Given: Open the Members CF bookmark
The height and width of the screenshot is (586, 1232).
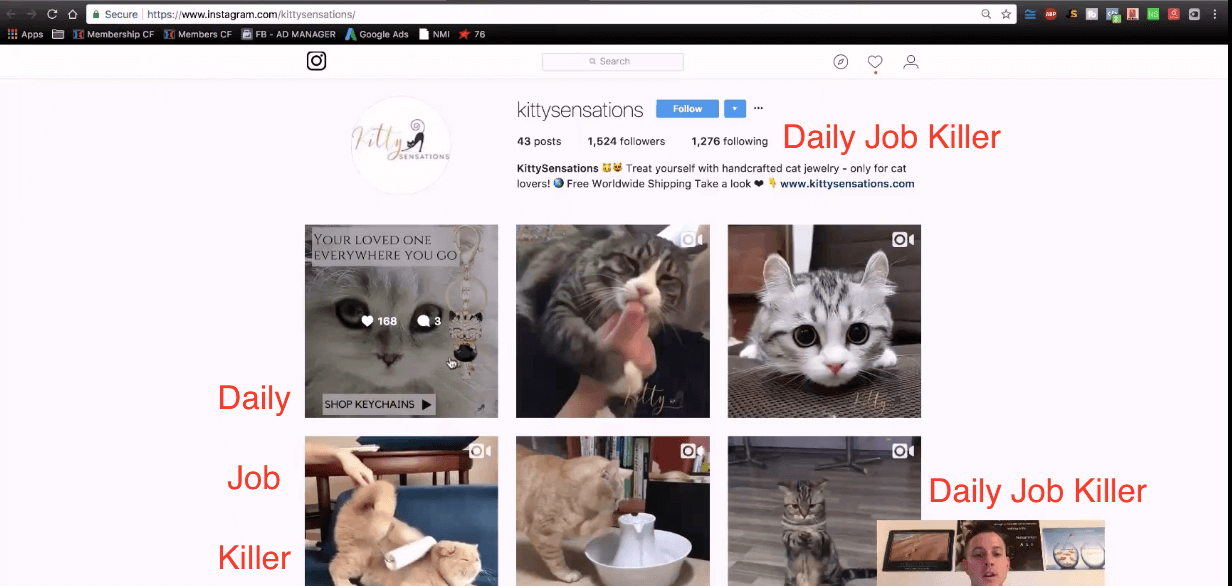Looking at the screenshot, I should click(x=198, y=34).
